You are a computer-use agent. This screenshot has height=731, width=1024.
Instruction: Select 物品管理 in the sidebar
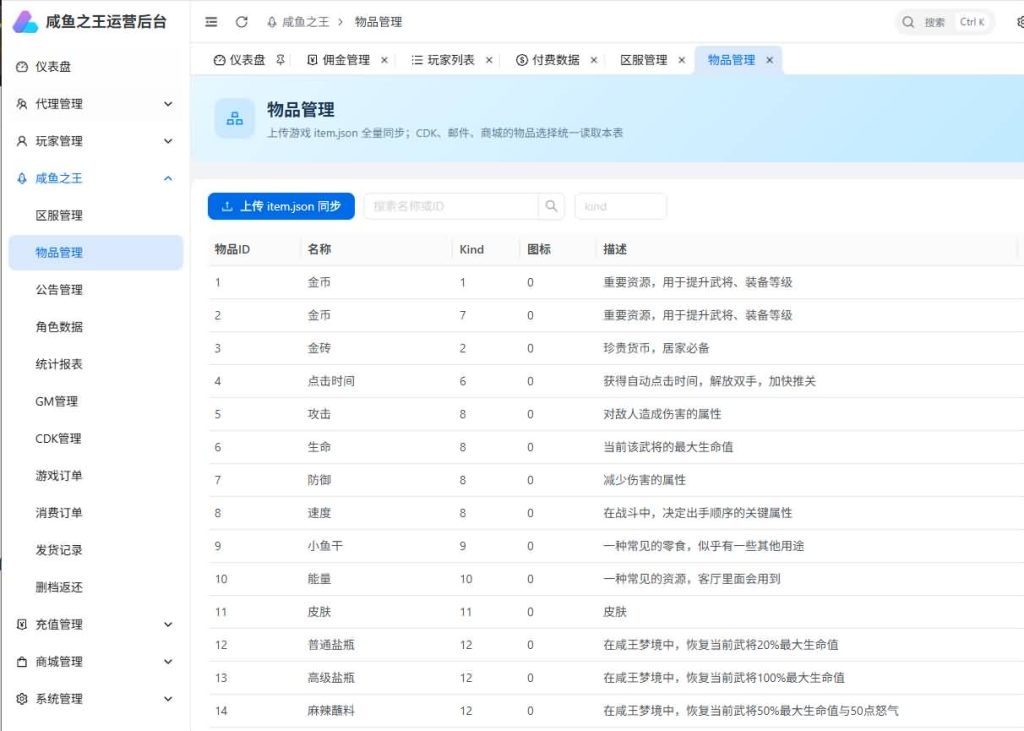(95, 253)
